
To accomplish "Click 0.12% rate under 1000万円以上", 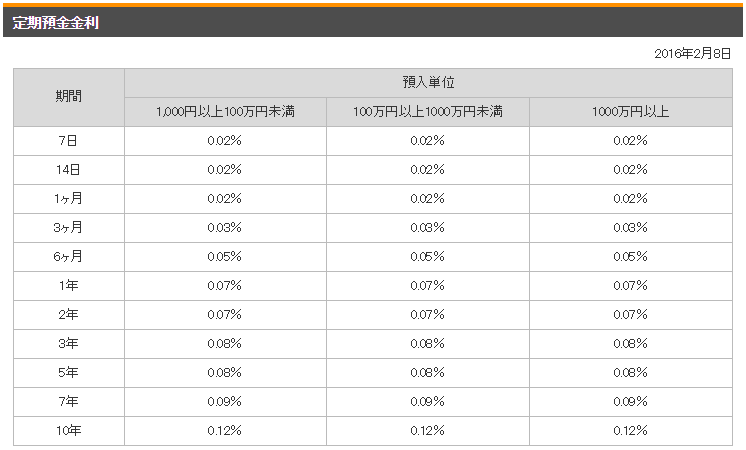I will tap(630, 431).
